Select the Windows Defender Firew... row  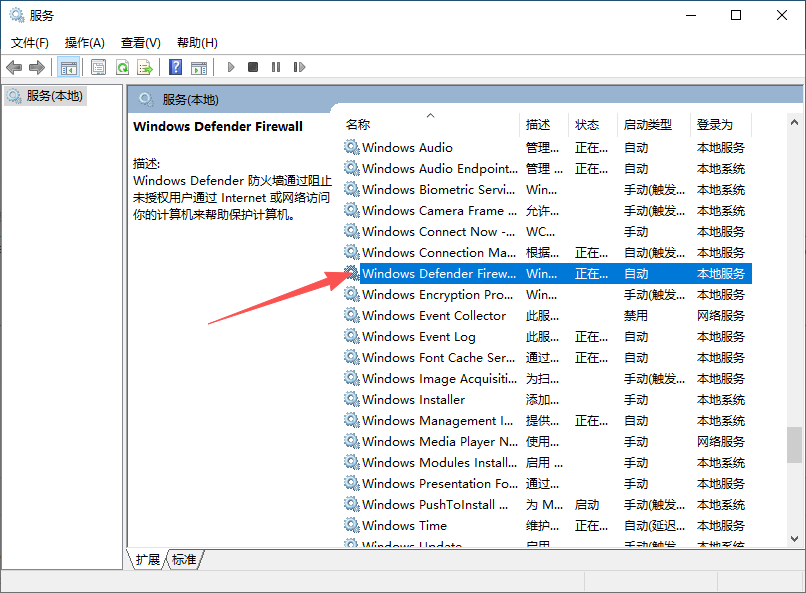pyautogui.click(x=547, y=273)
